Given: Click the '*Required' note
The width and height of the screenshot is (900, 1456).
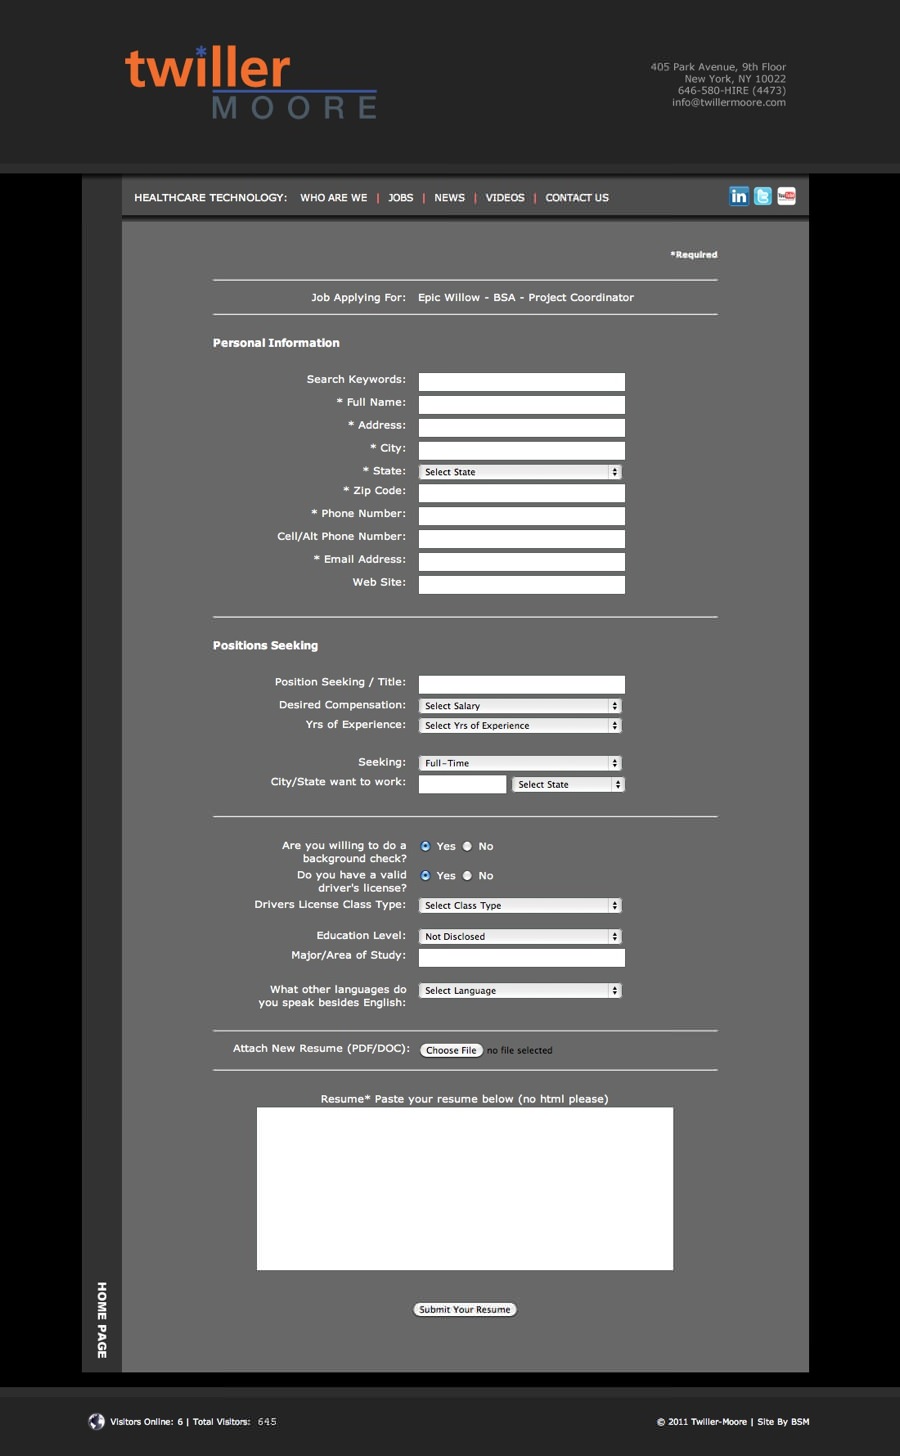Looking at the screenshot, I should pos(694,255).
